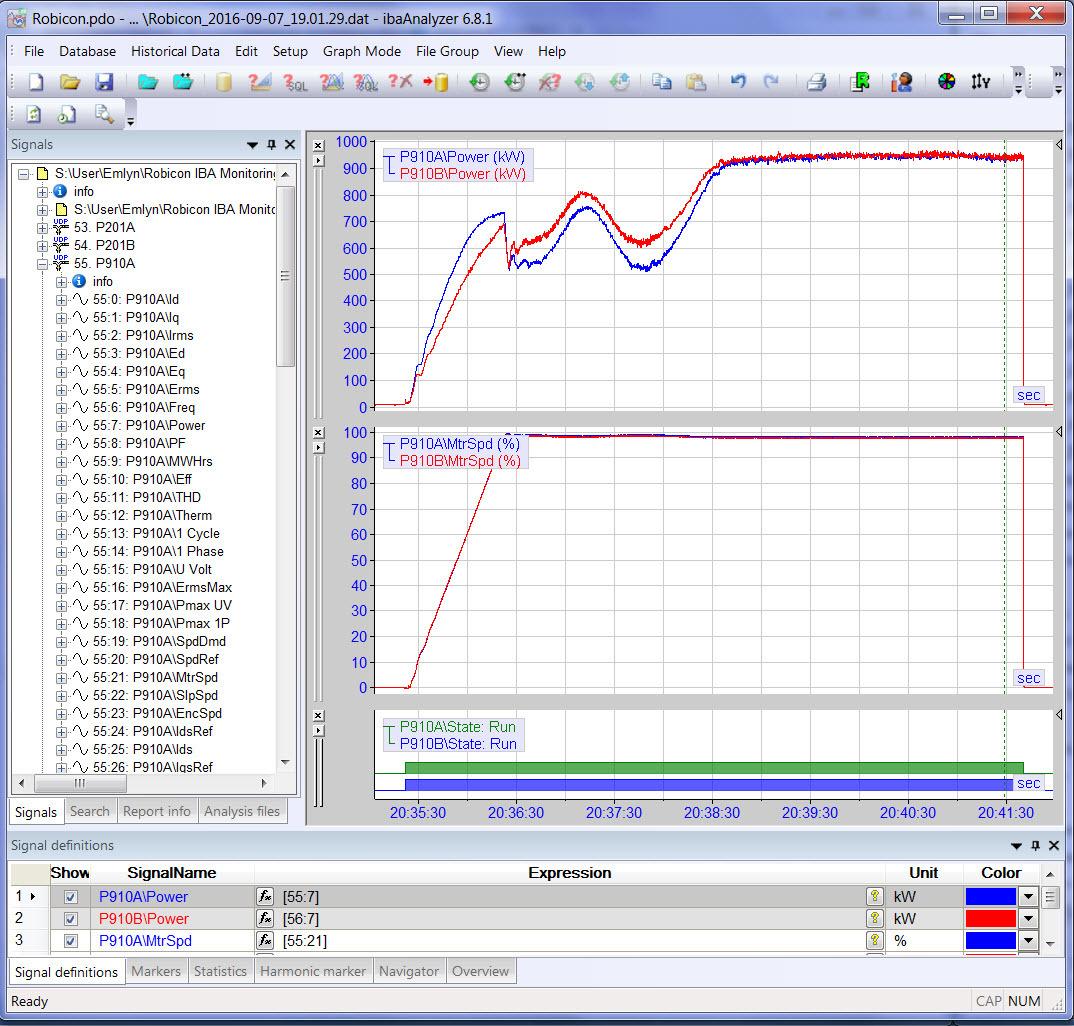Close the Signals panel
Viewport: 1074px width, 1026px height.
290,145
